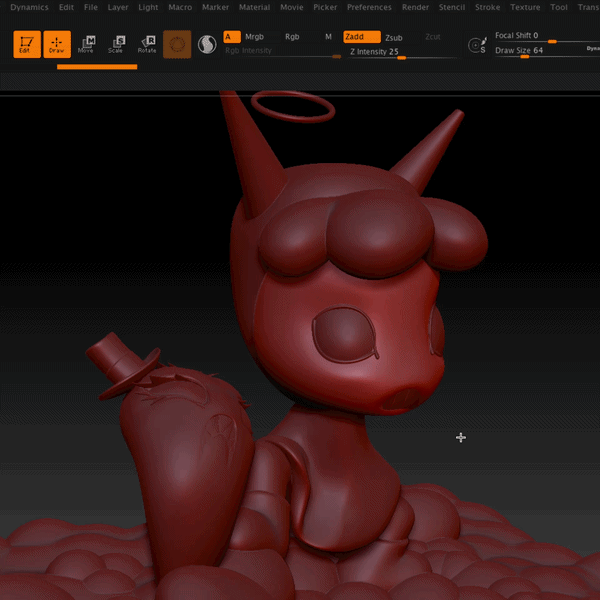Click the Gizmo 3D sphere icon

point(177,44)
